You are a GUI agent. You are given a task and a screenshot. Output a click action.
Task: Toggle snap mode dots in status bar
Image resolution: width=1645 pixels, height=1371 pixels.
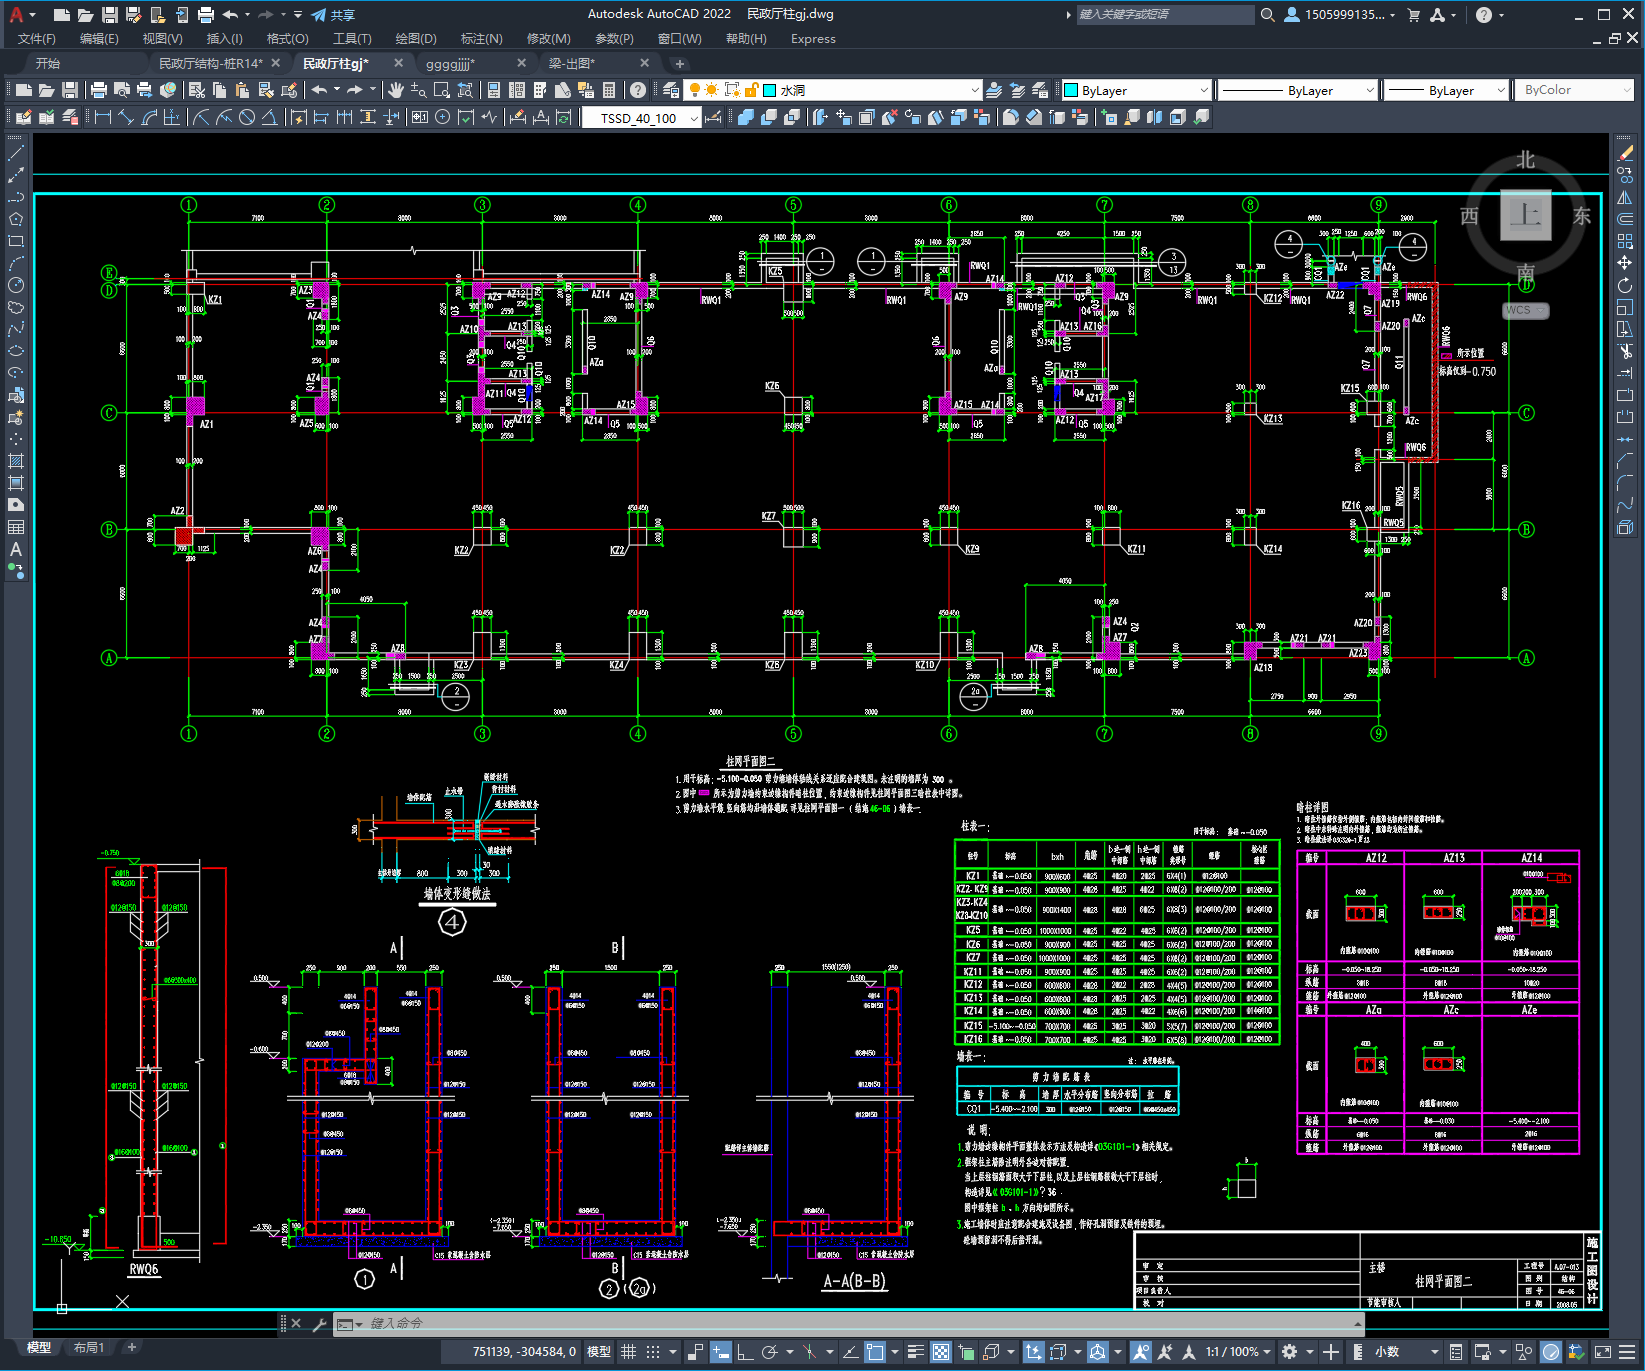coord(653,1352)
